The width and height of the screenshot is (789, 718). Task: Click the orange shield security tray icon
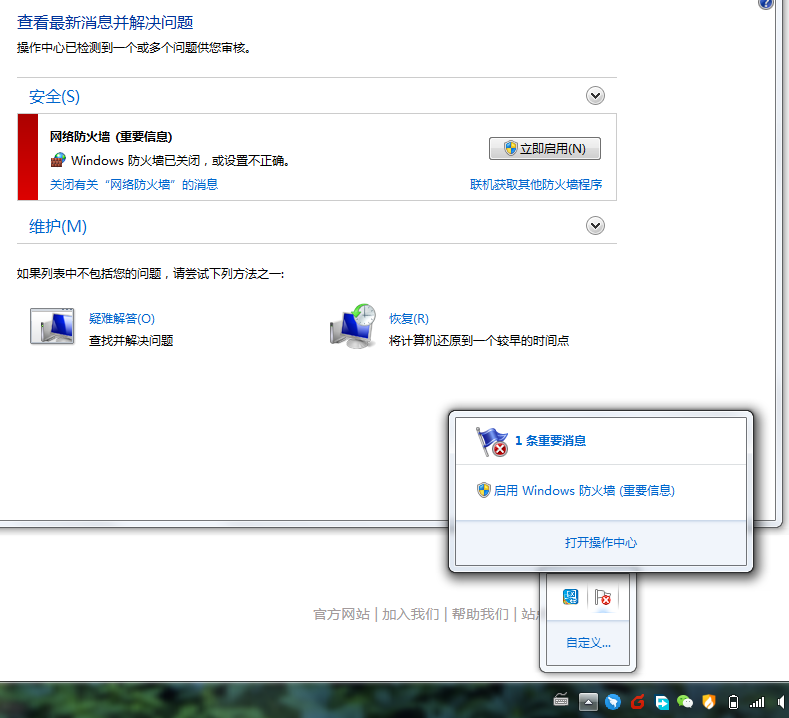(709, 701)
